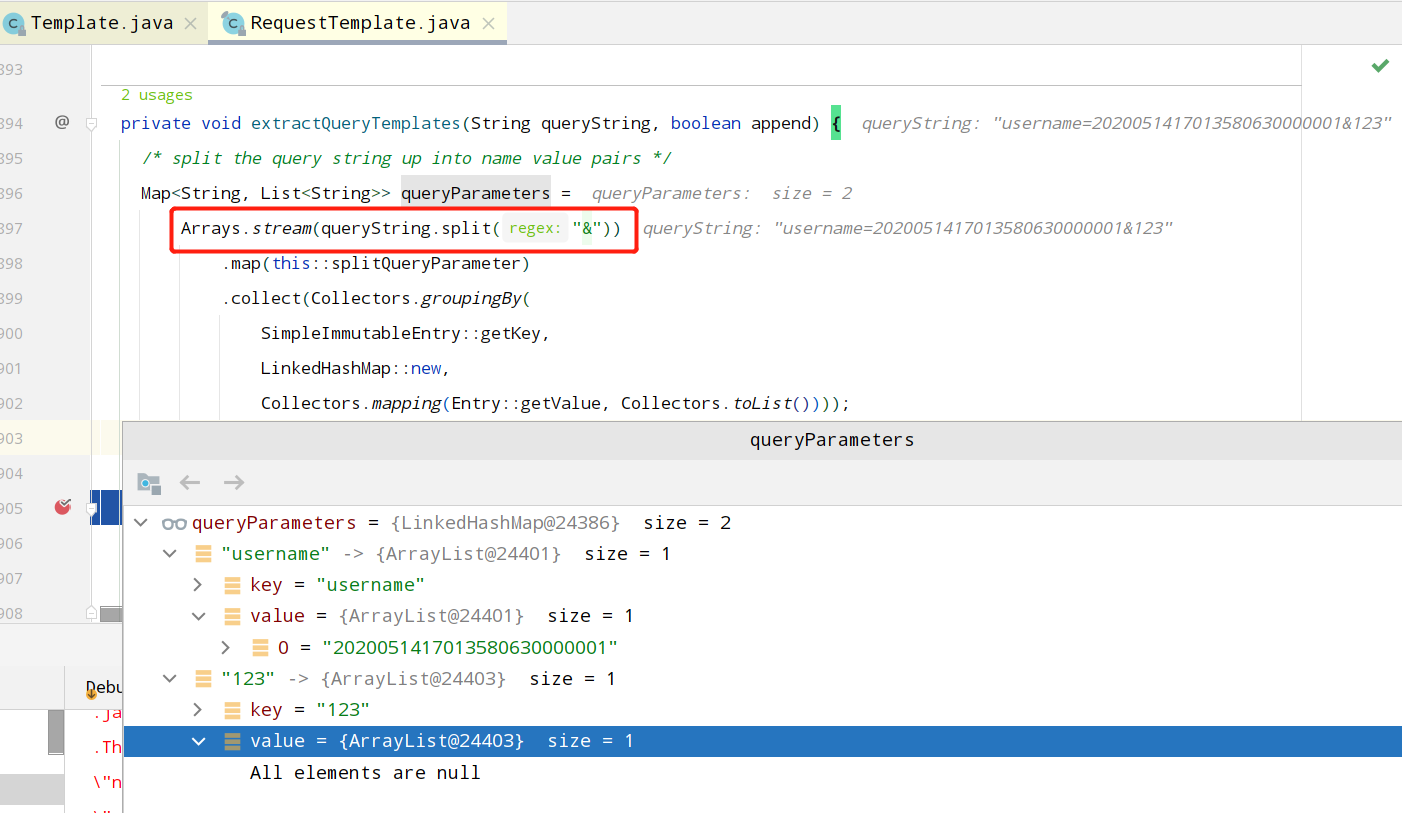This screenshot has width=1402, height=813.
Task: Click the @ annotation gutter icon at line 394
Action: point(62,122)
